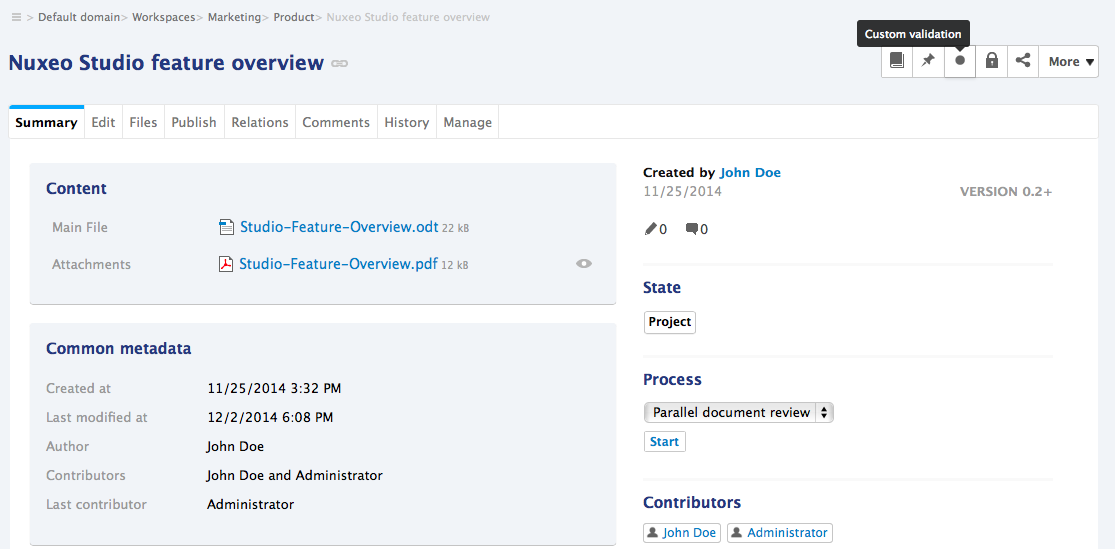
Task: Navigate to Product breadcrumb
Action: point(294,17)
